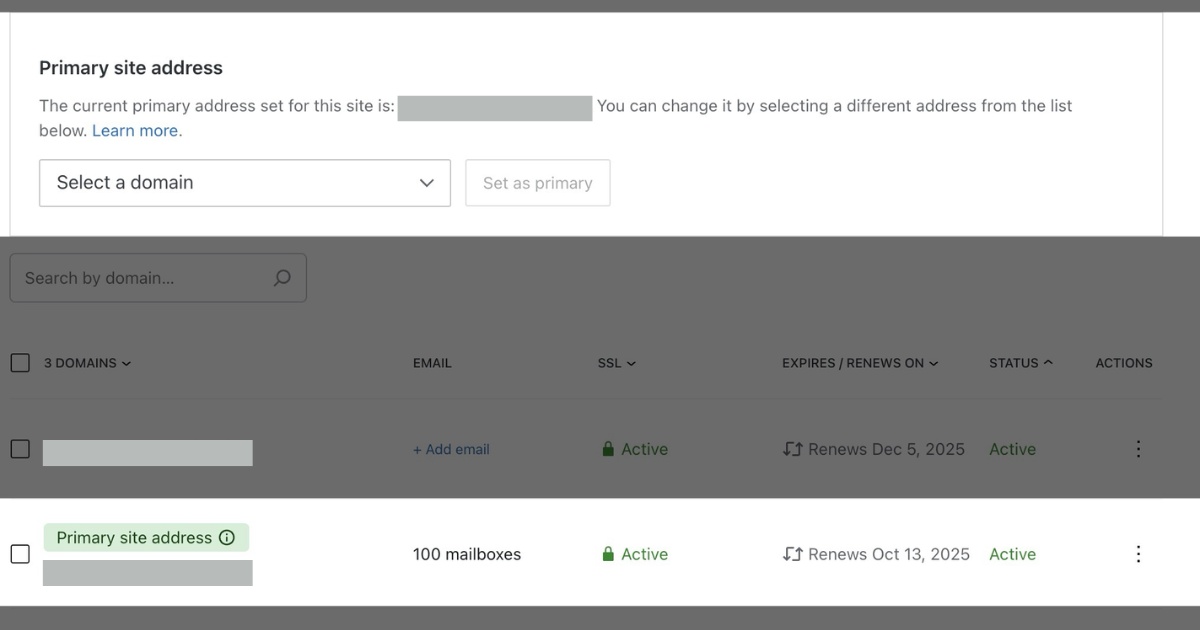Click the SSL padlock icon on the first domain row
Viewport: 1200px width, 630px height.
pos(608,449)
